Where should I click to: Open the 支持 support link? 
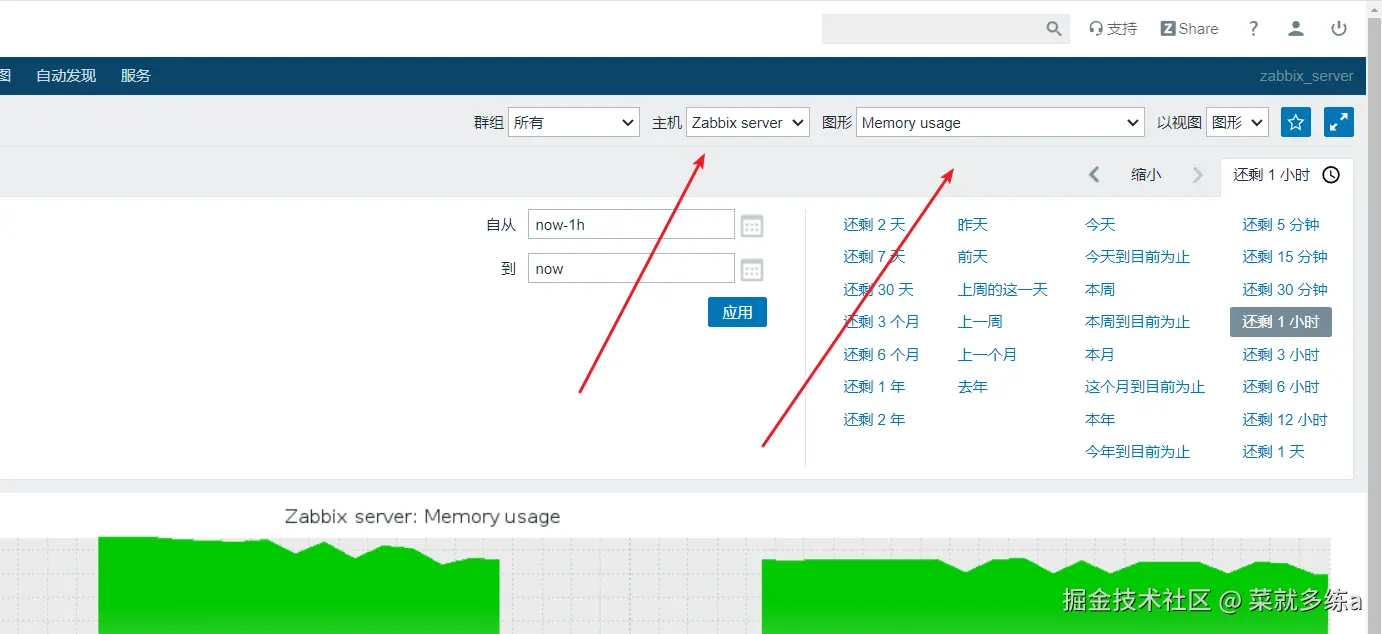pos(1113,29)
